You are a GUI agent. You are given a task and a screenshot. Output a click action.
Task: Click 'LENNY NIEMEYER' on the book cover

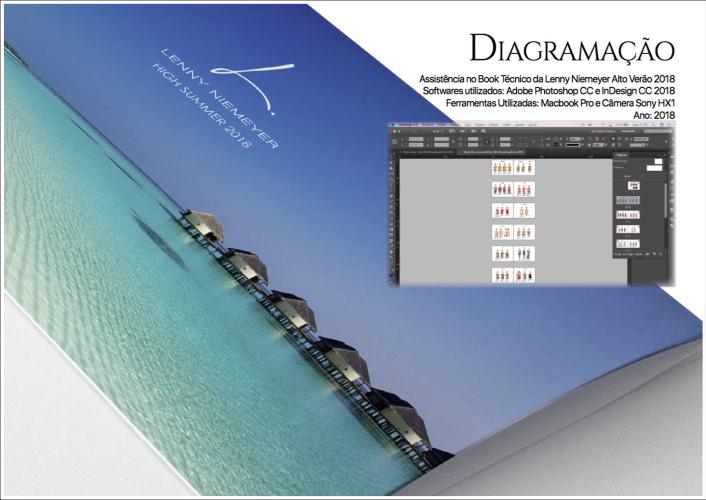(x=219, y=99)
